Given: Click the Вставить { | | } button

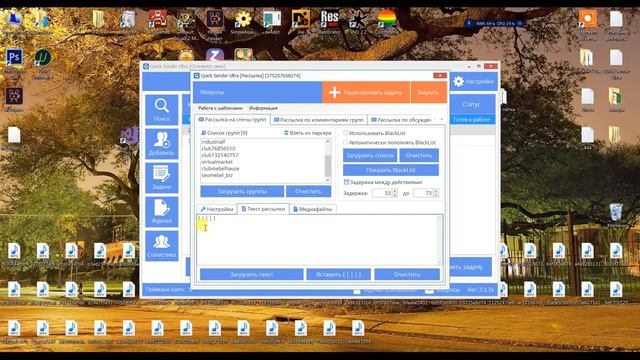Looking at the screenshot, I should pos(338,274).
